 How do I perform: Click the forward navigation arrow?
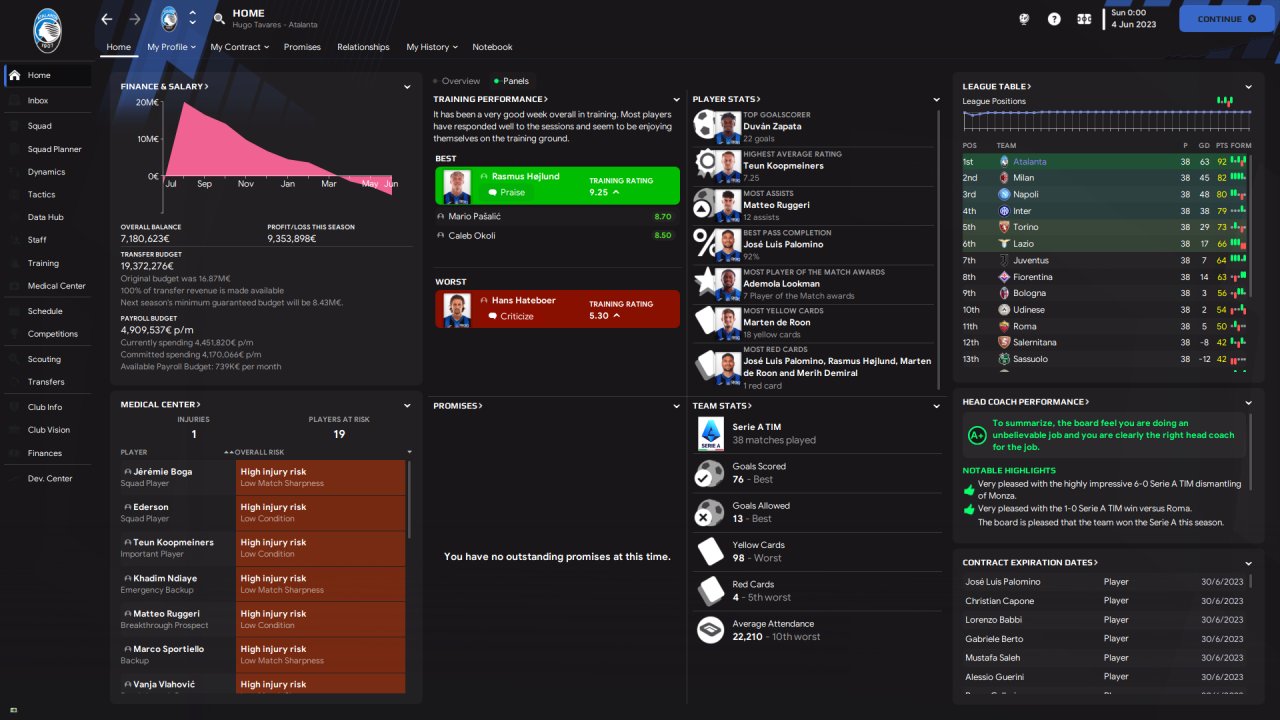tap(135, 19)
